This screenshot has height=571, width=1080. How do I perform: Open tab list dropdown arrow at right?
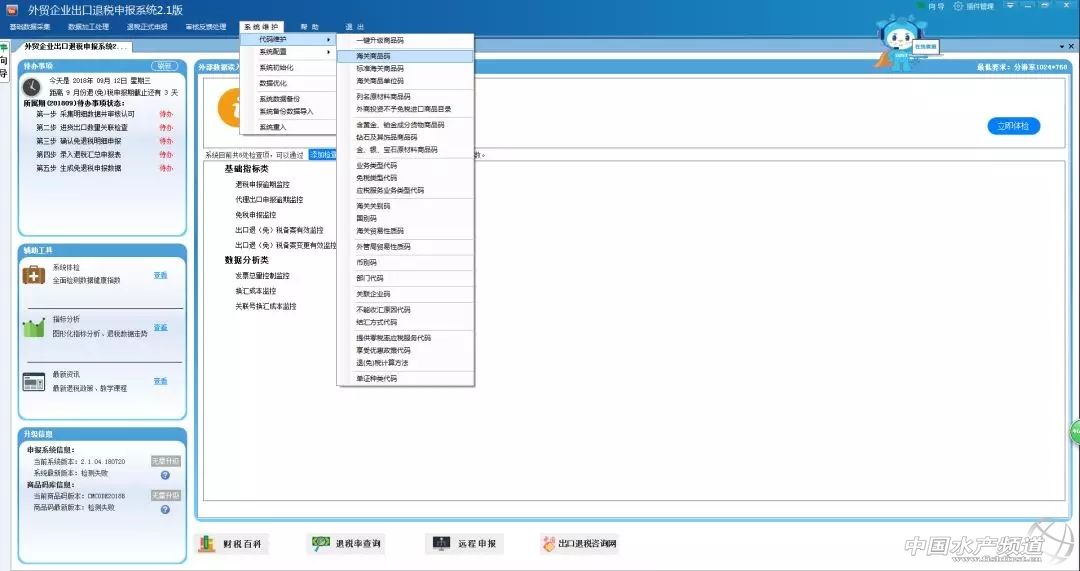click(1060, 46)
